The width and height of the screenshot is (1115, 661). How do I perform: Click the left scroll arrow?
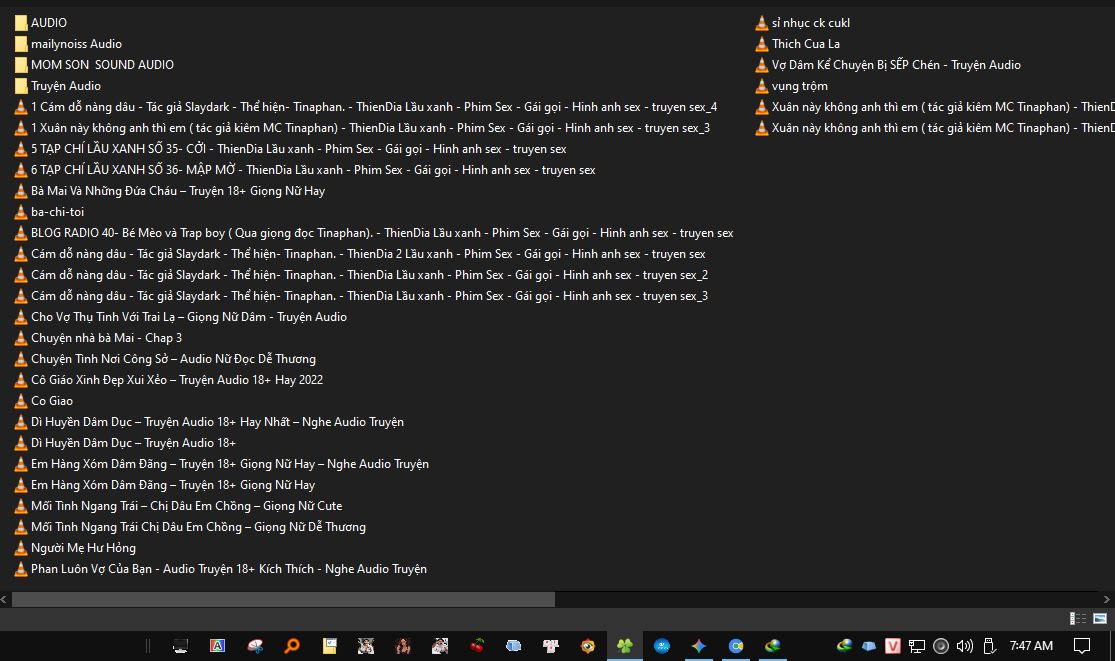(x=4, y=600)
